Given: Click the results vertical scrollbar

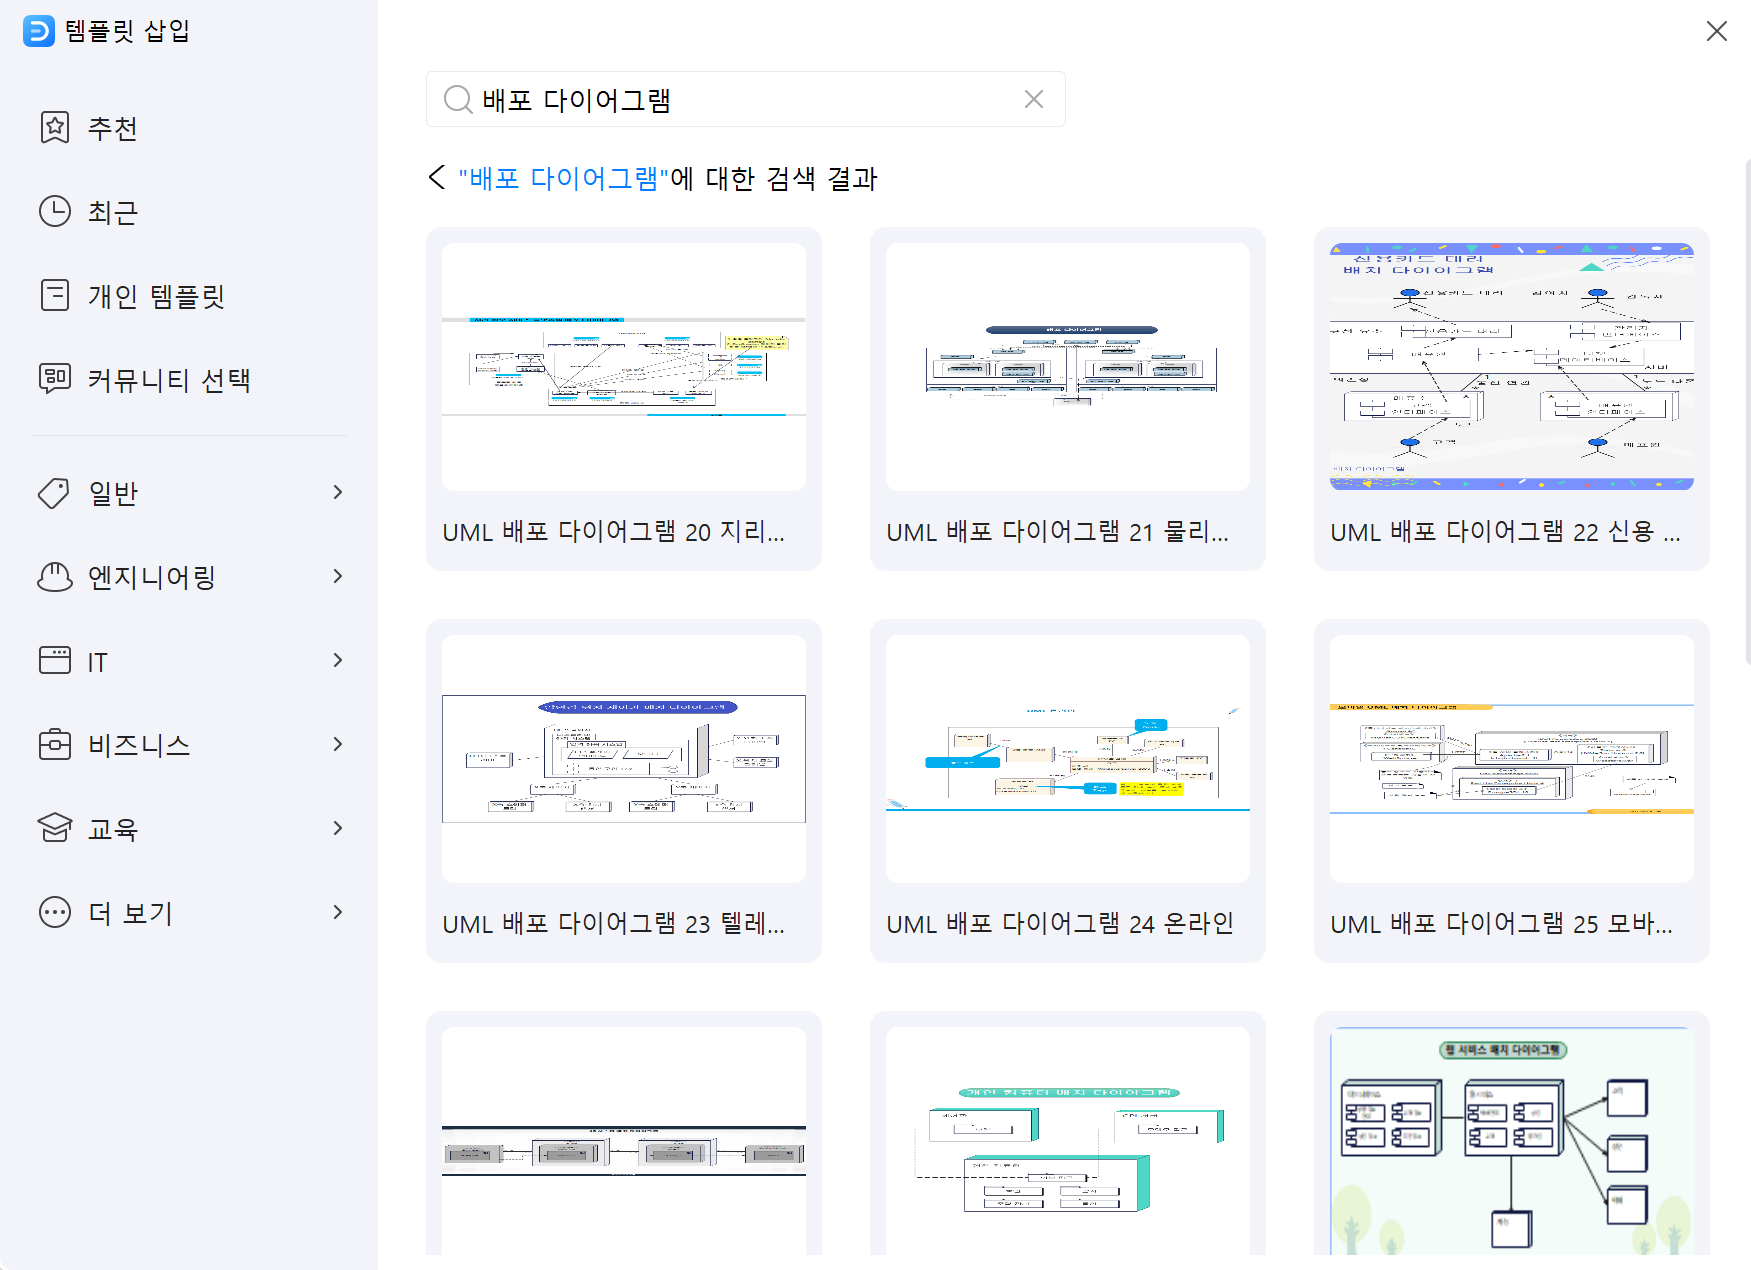Looking at the screenshot, I should (1747, 411).
